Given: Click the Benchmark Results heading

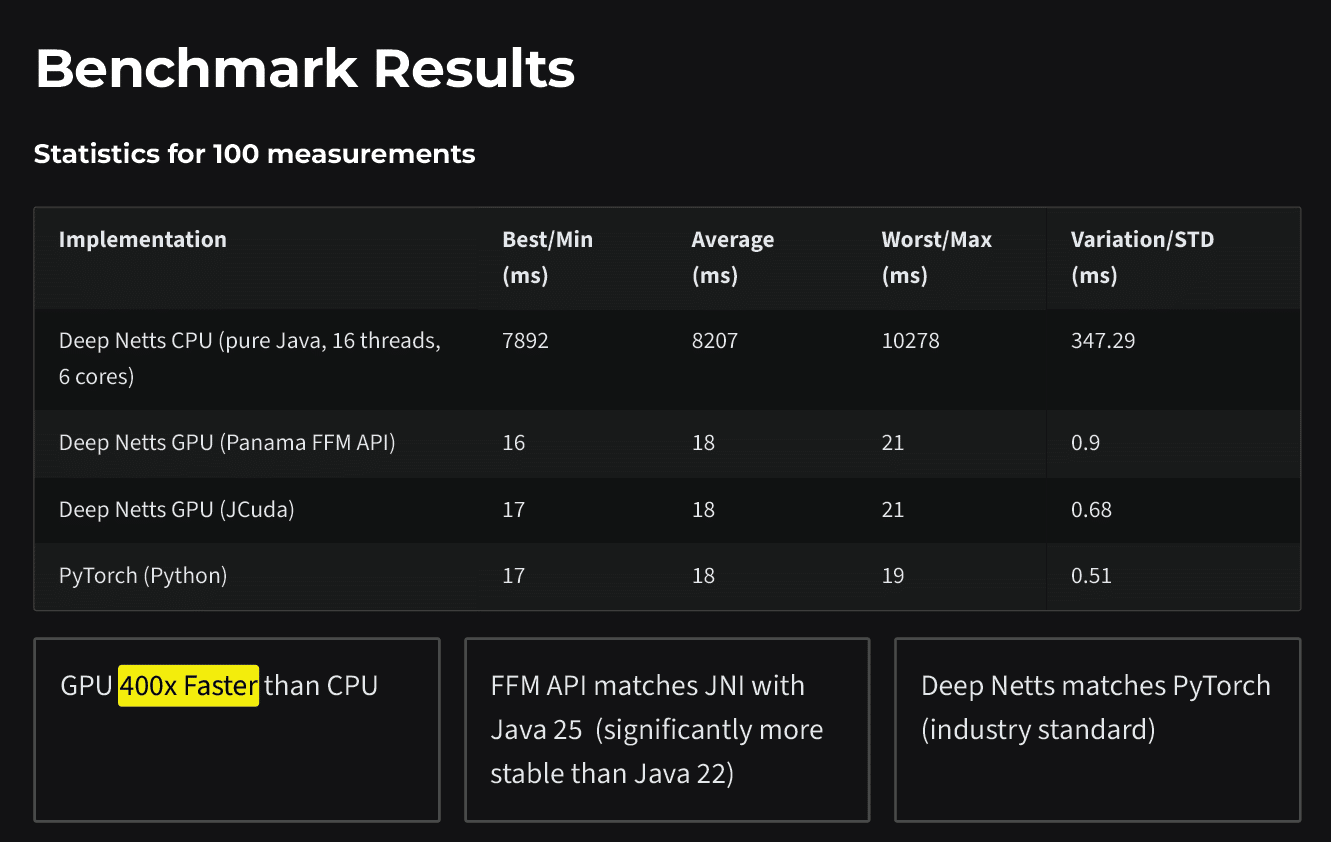Looking at the screenshot, I should coord(305,69).
